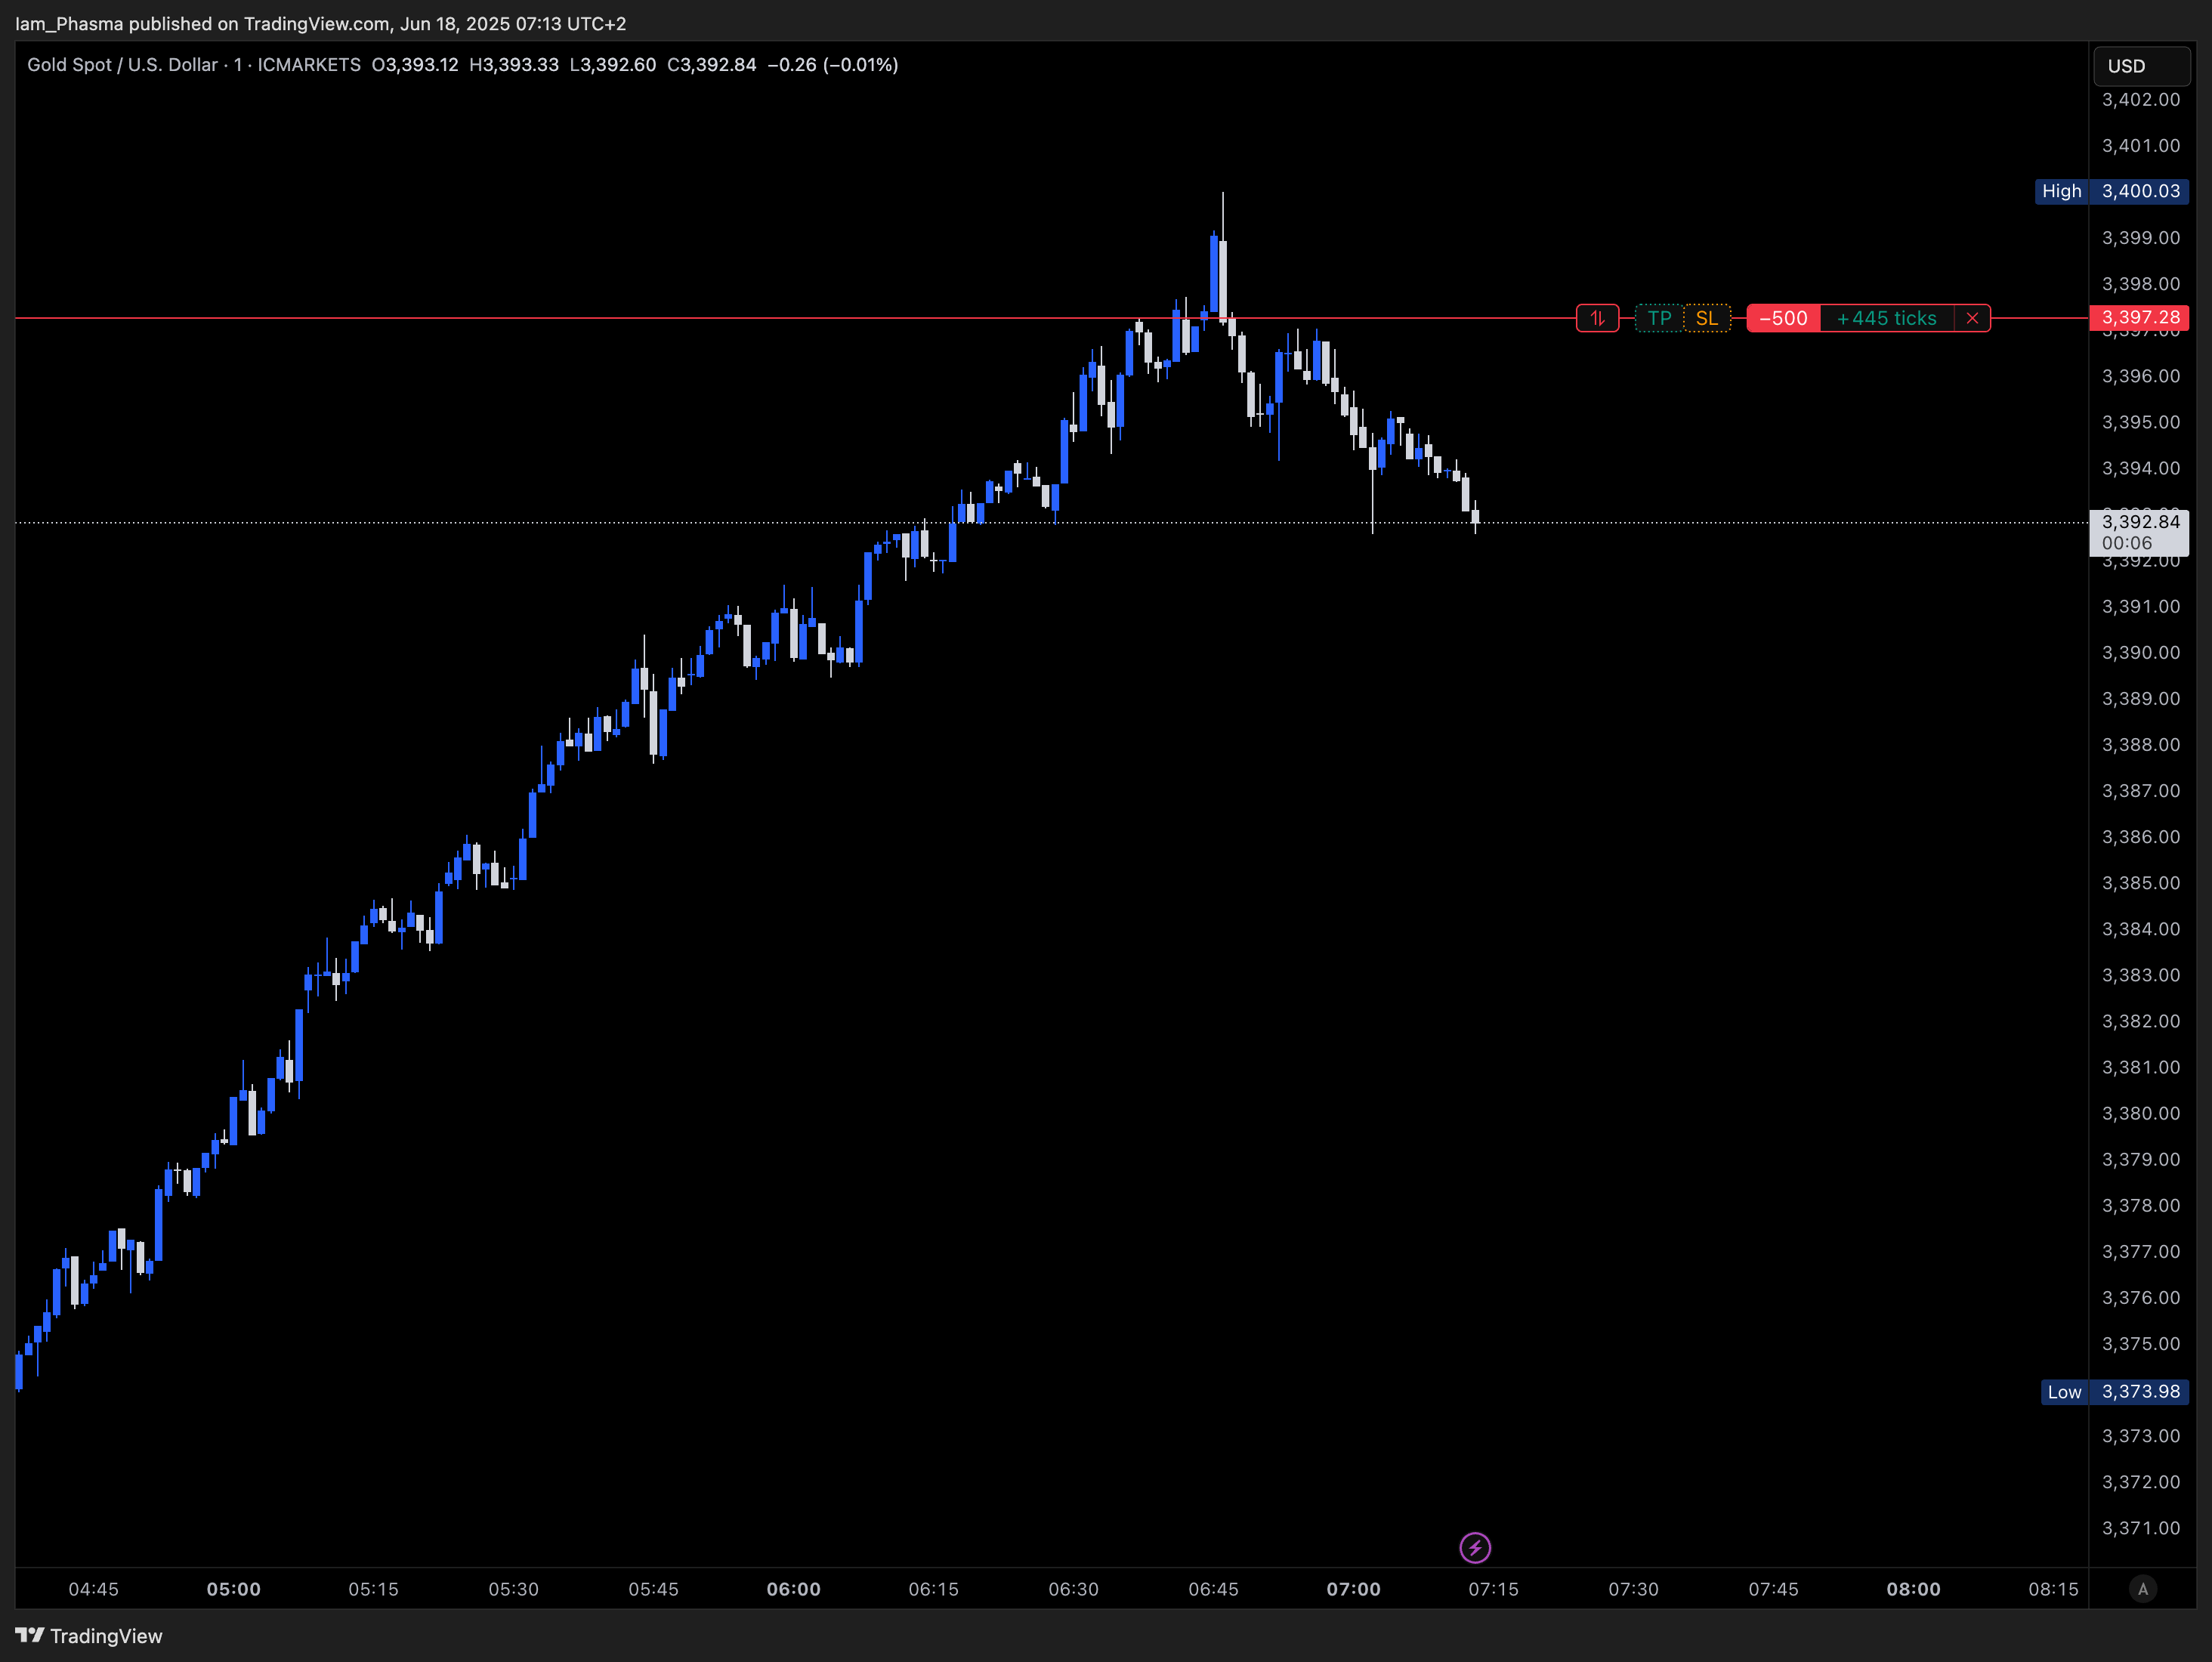Click the +445 ticks profit label
This screenshot has width=2212, height=1662.
point(1887,318)
